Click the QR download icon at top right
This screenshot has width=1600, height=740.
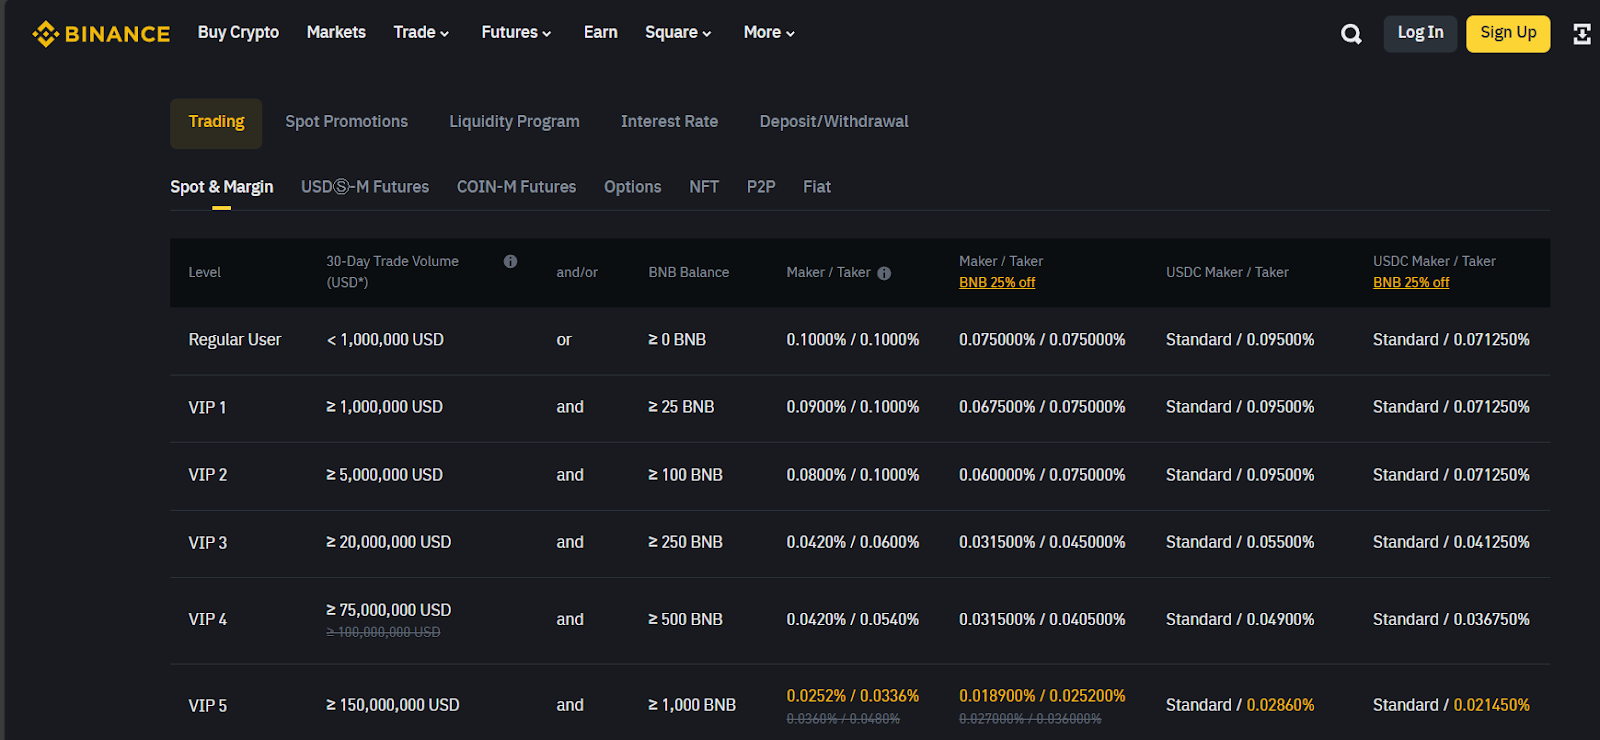click(1581, 34)
